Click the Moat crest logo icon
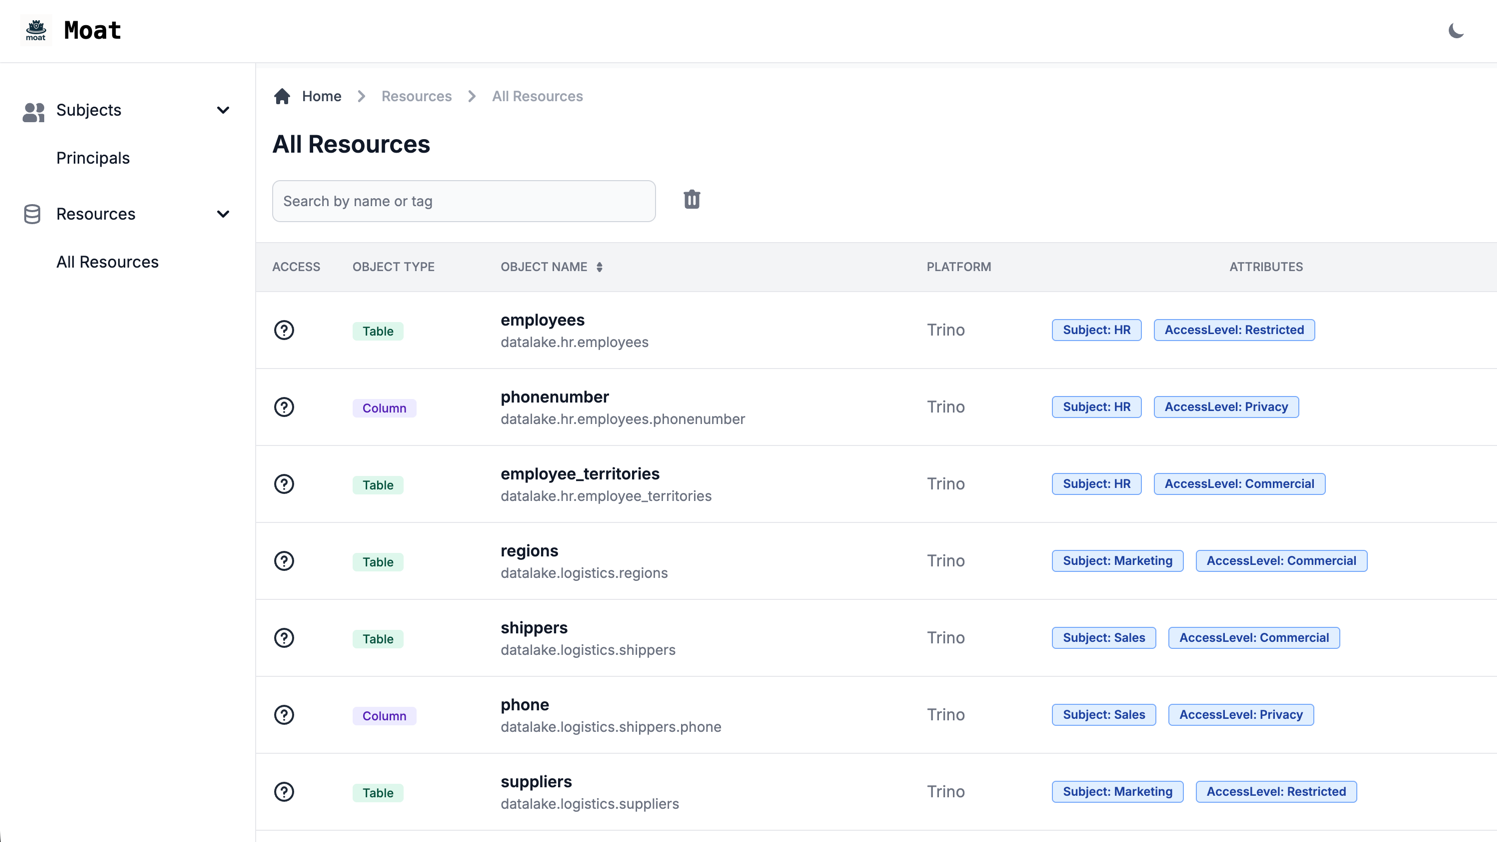 point(35,30)
